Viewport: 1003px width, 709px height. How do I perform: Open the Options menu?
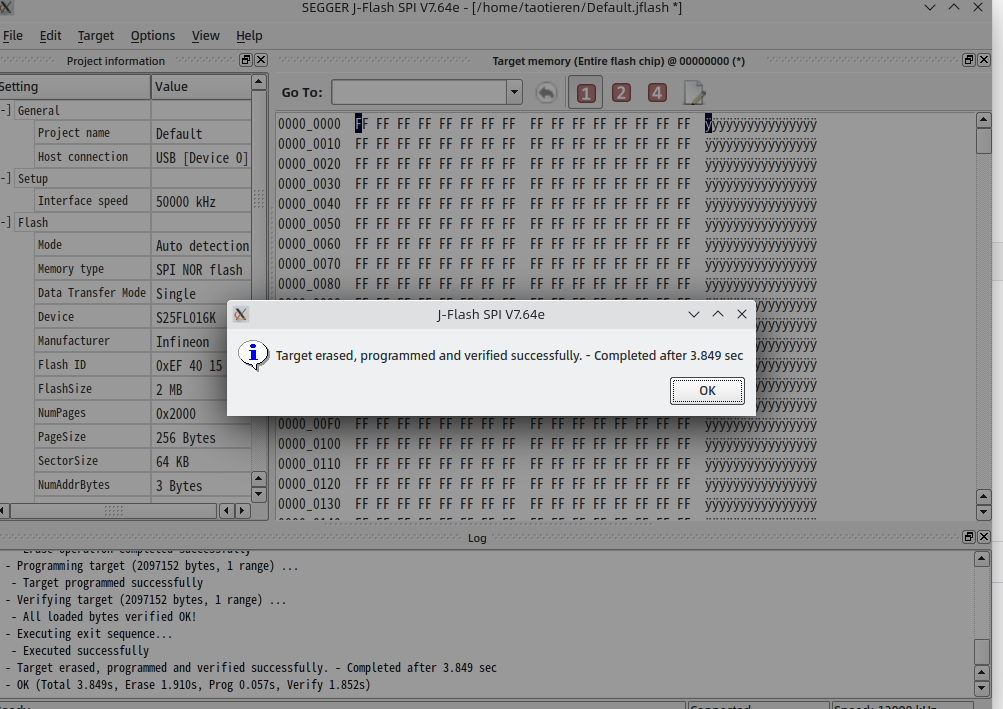click(x=153, y=36)
